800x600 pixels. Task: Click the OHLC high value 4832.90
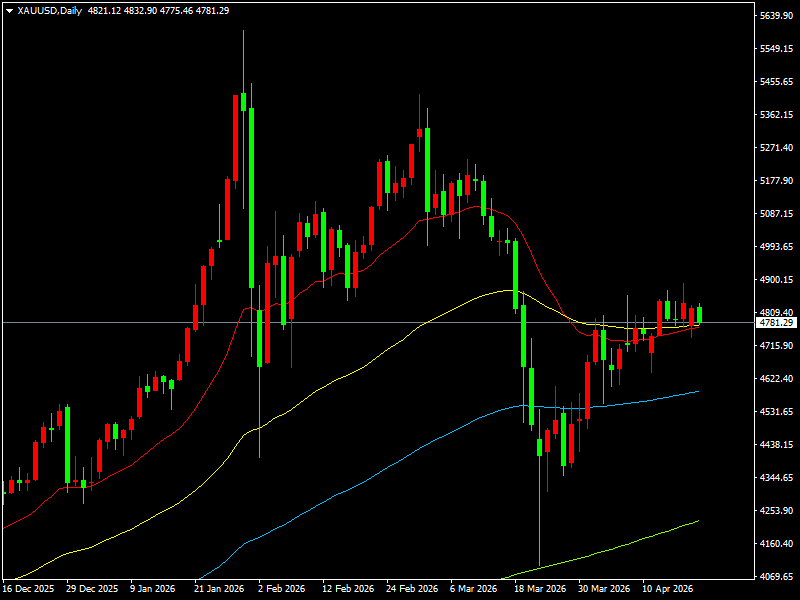(x=140, y=11)
